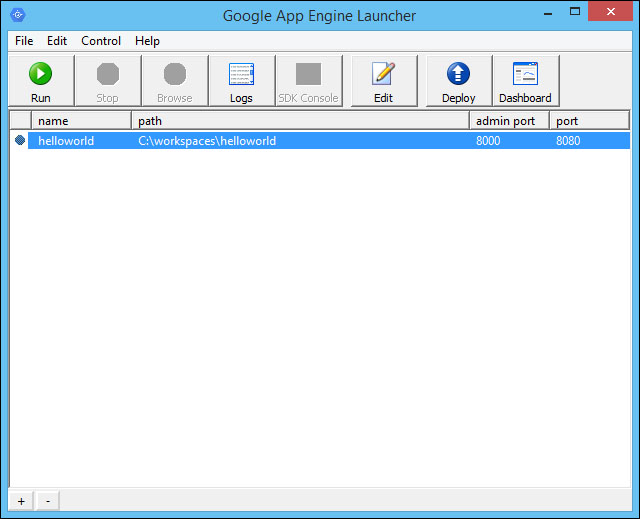Open the Logs viewer icon
This screenshot has height=519, width=640.
tap(241, 74)
